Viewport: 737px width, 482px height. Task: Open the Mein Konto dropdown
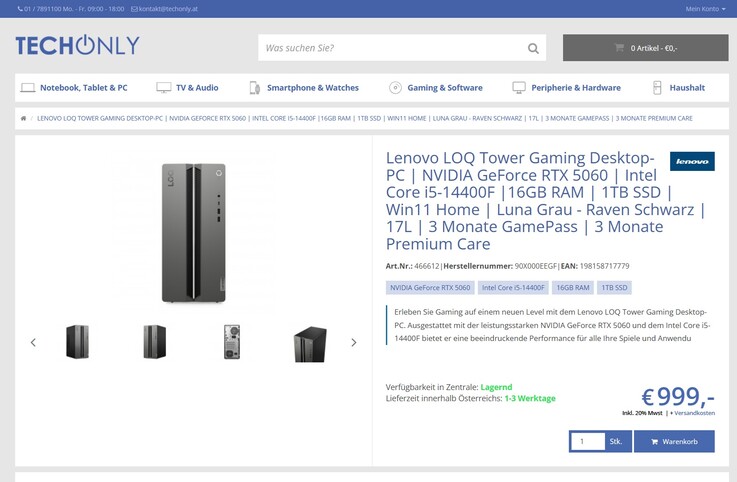(x=705, y=8)
